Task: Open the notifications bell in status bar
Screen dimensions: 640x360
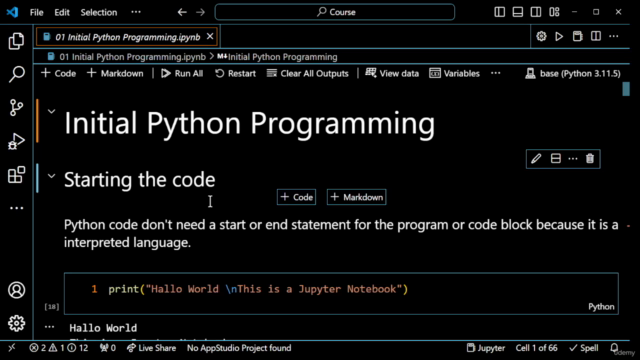Action: (614, 348)
